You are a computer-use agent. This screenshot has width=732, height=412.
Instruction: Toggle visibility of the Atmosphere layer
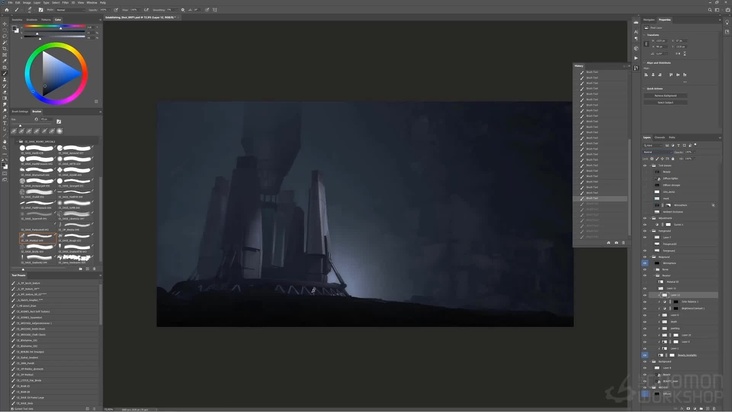646,263
